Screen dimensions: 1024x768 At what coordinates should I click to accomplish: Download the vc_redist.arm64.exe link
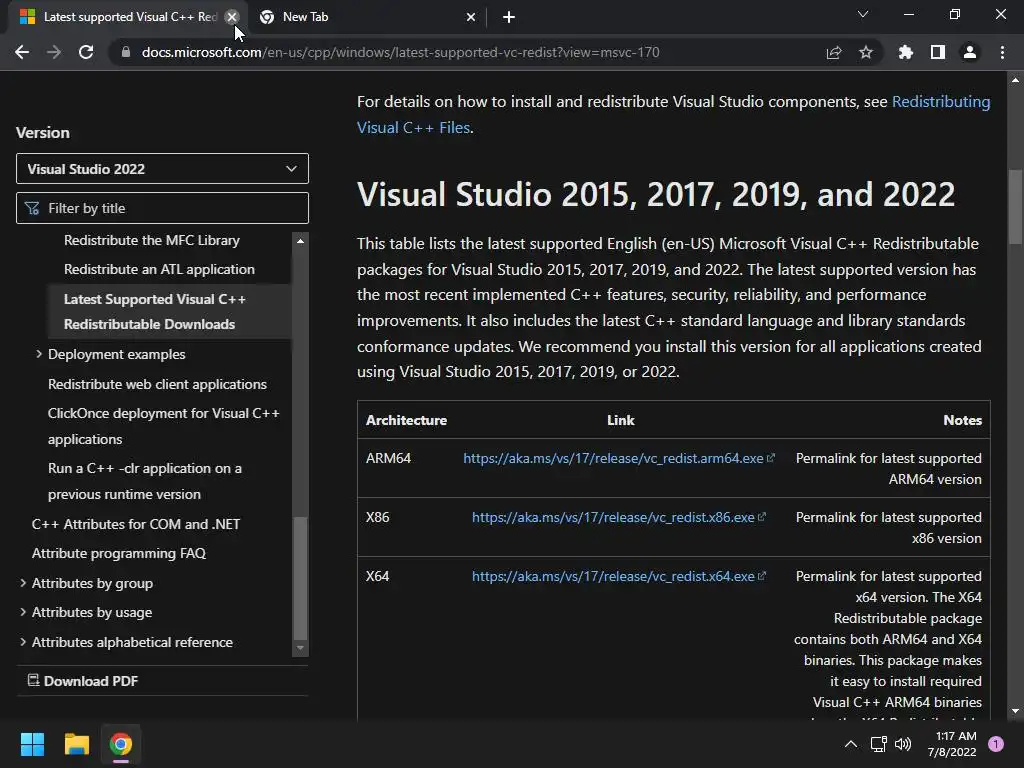(x=618, y=458)
